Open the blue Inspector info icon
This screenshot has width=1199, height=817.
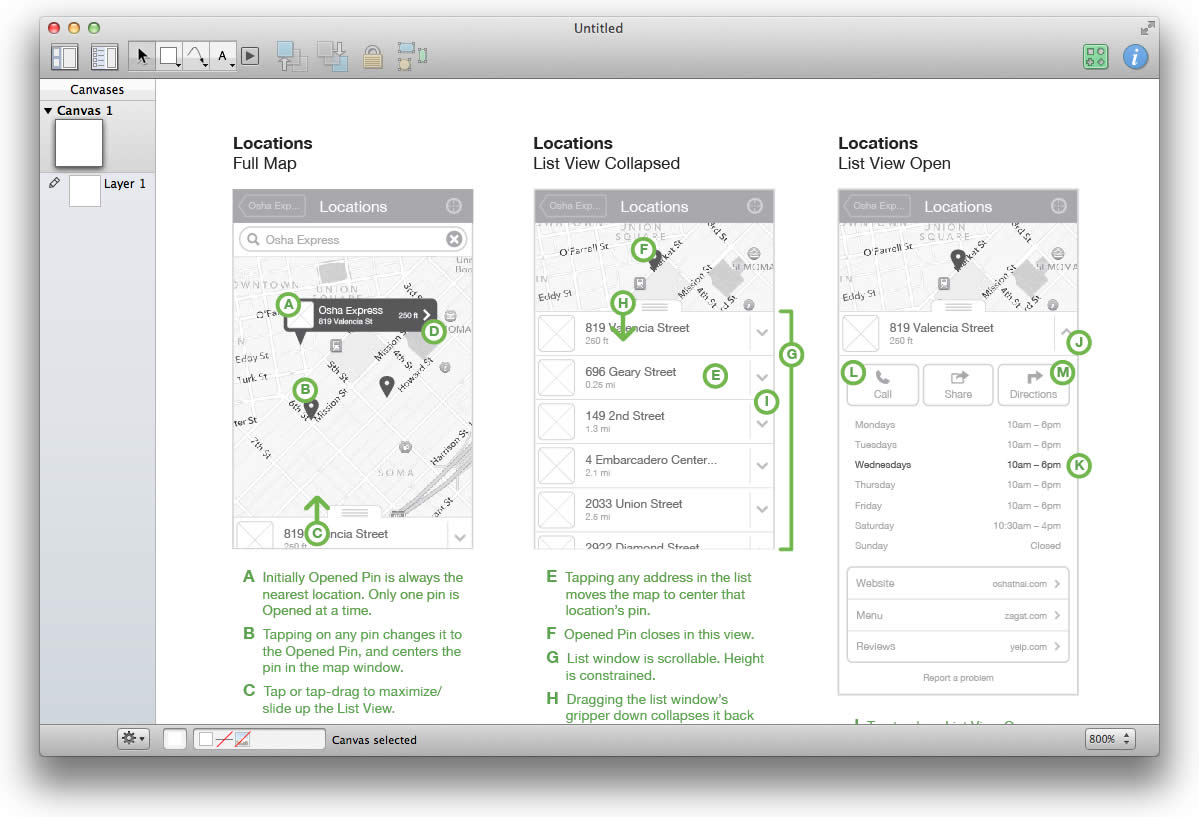click(1135, 57)
